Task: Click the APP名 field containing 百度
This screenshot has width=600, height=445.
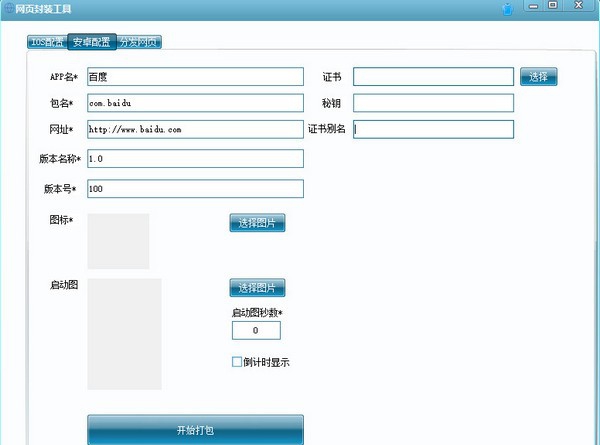Action: (196, 77)
